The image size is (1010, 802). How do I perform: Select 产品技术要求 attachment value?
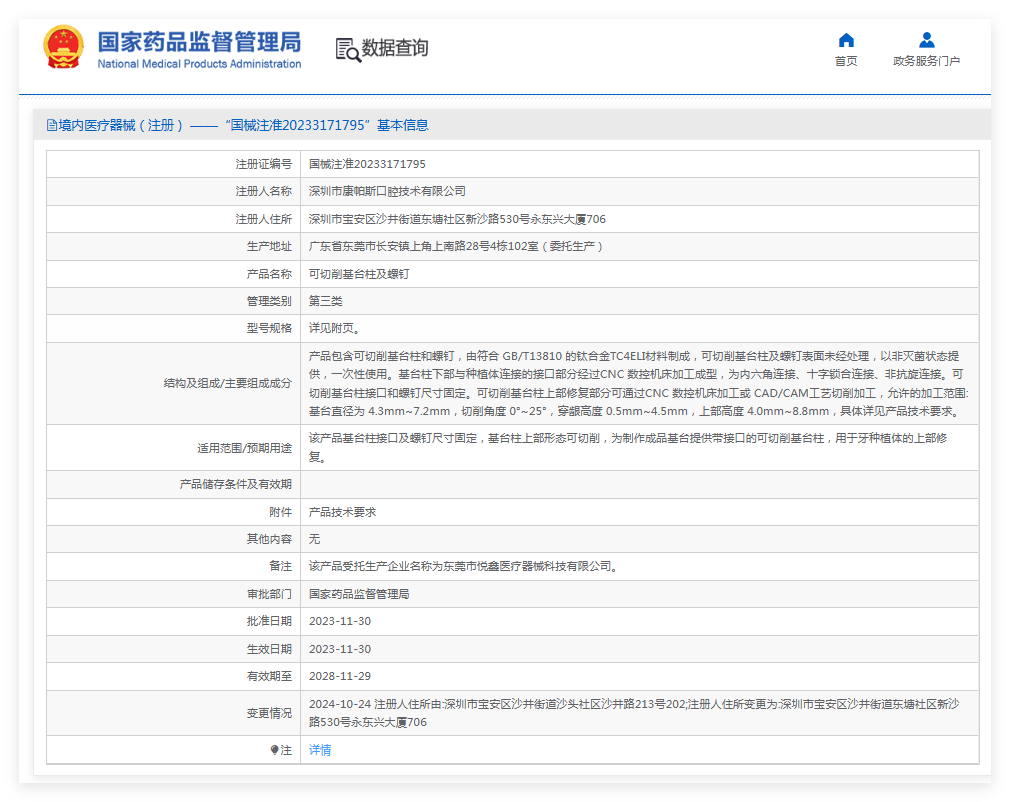342,512
